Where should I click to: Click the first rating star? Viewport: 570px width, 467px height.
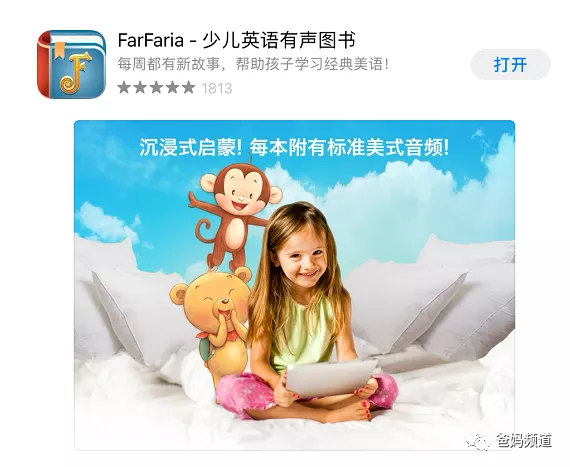coord(124,88)
